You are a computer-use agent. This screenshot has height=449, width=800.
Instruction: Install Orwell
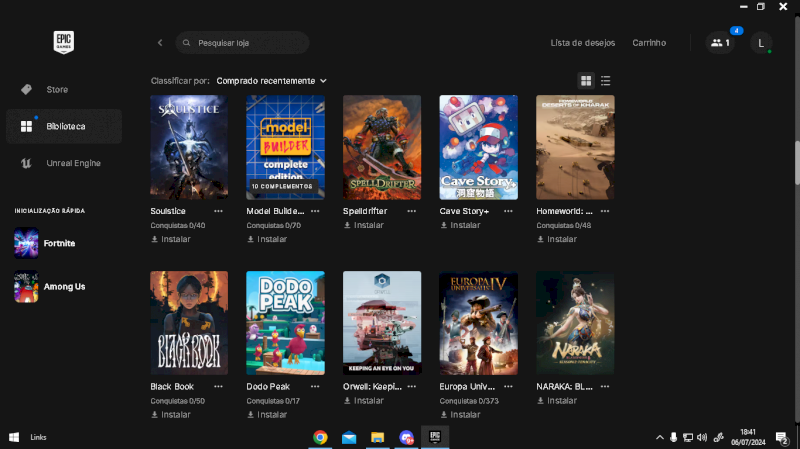[363, 401]
